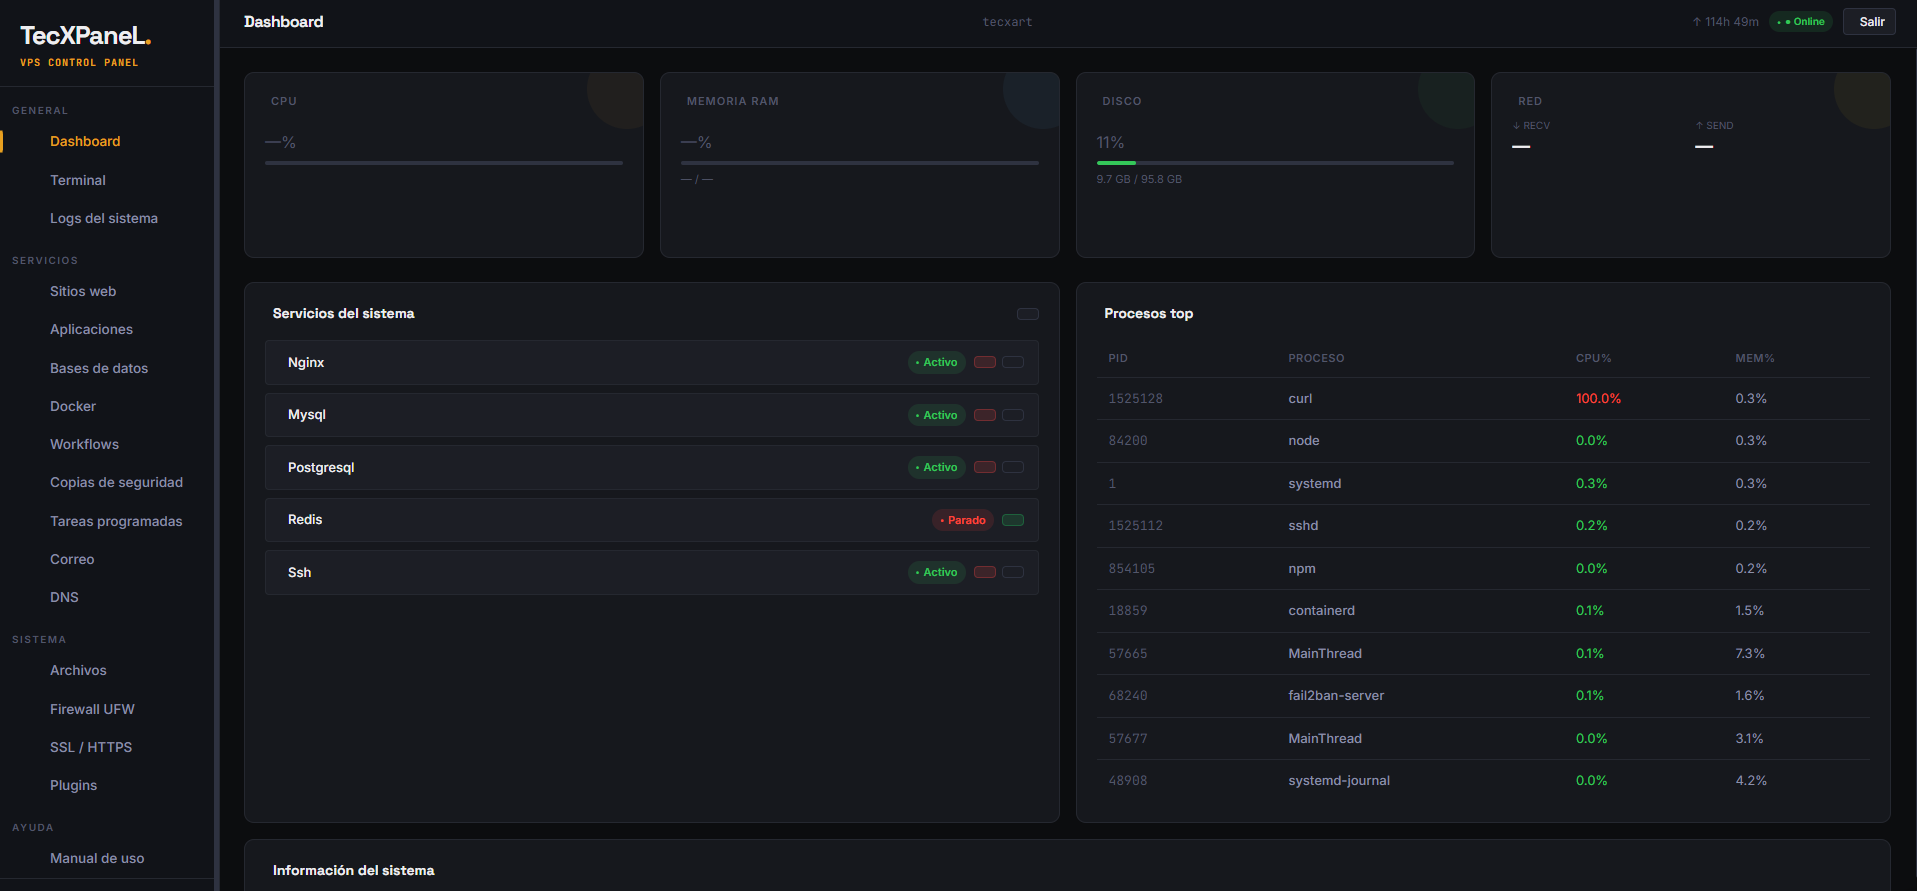Image resolution: width=1917 pixels, height=891 pixels.
Task: Select the containerd process name
Action: pos(1322,610)
